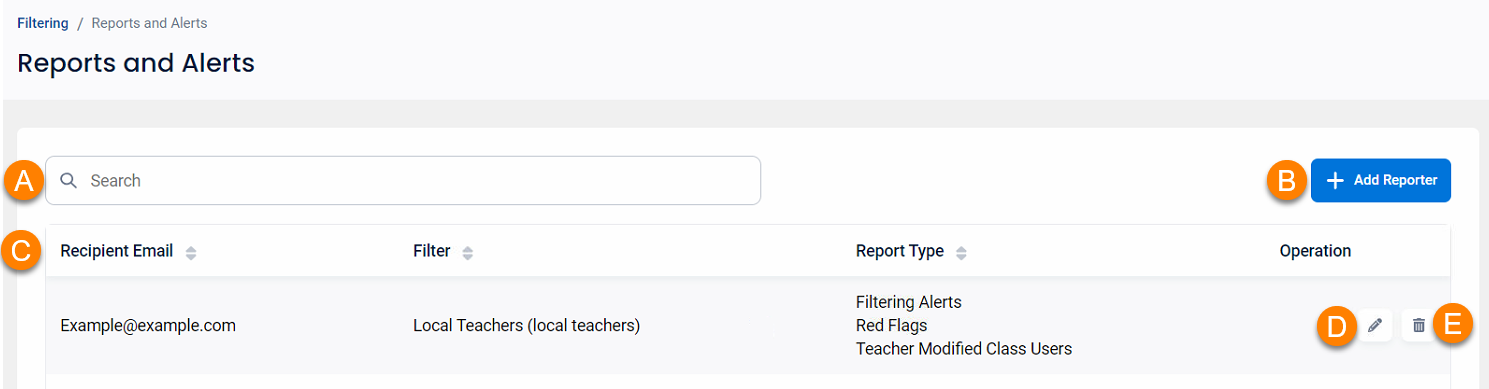This screenshot has width=1489, height=389.
Task: Toggle sort arrows beside Report Type
Action: pos(961,253)
